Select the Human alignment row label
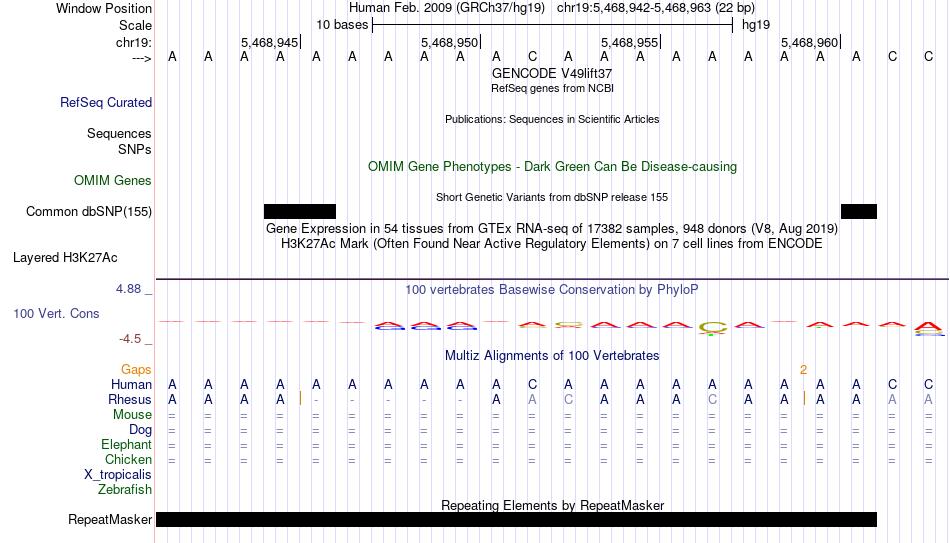Screen dimensions: 950x543 coord(131,385)
